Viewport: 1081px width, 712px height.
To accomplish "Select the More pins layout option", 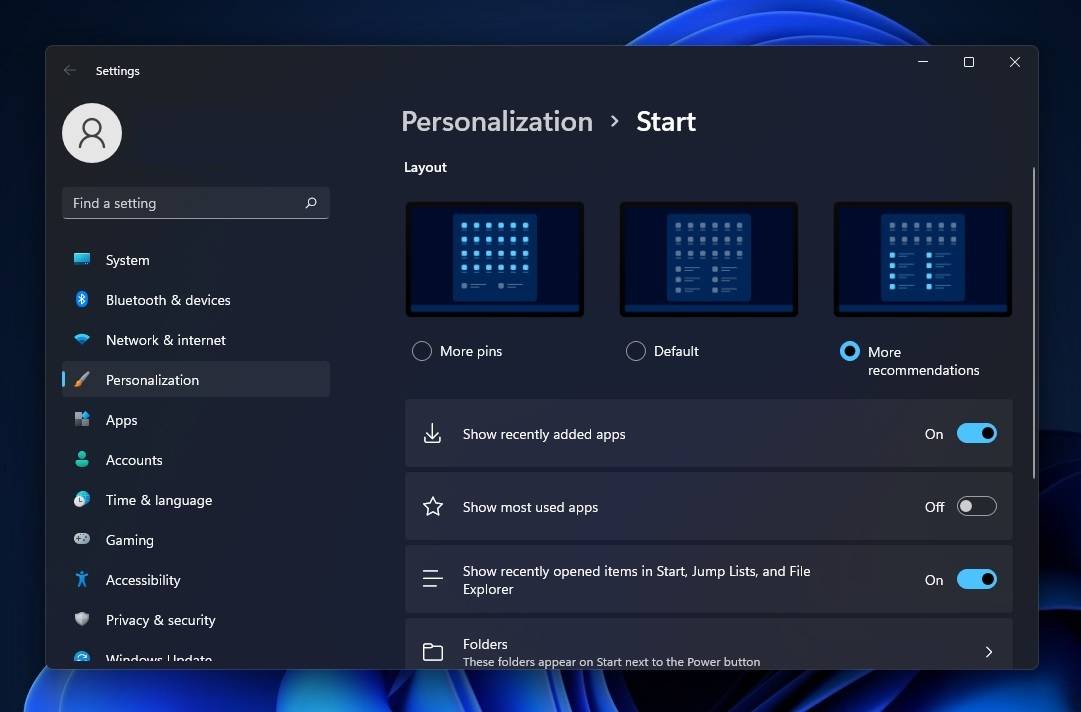I will point(421,351).
